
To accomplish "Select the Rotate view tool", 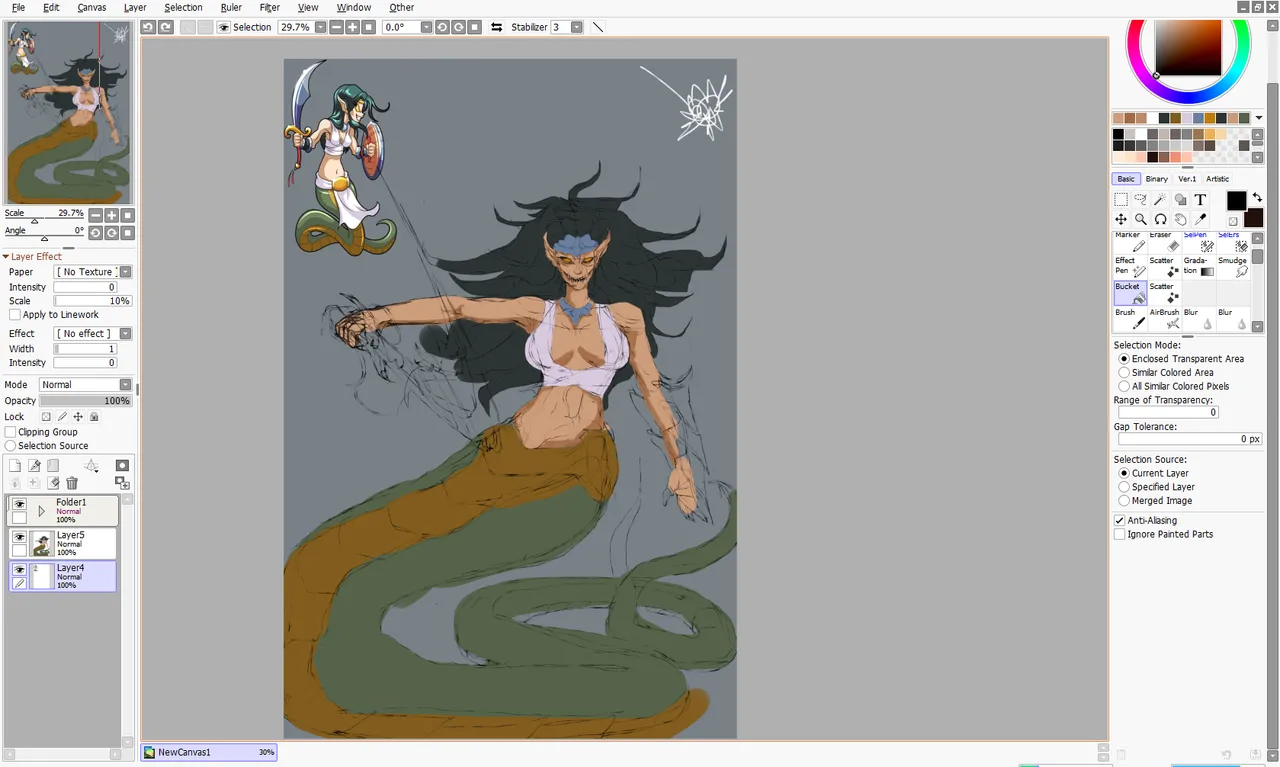I will pos(1160,219).
